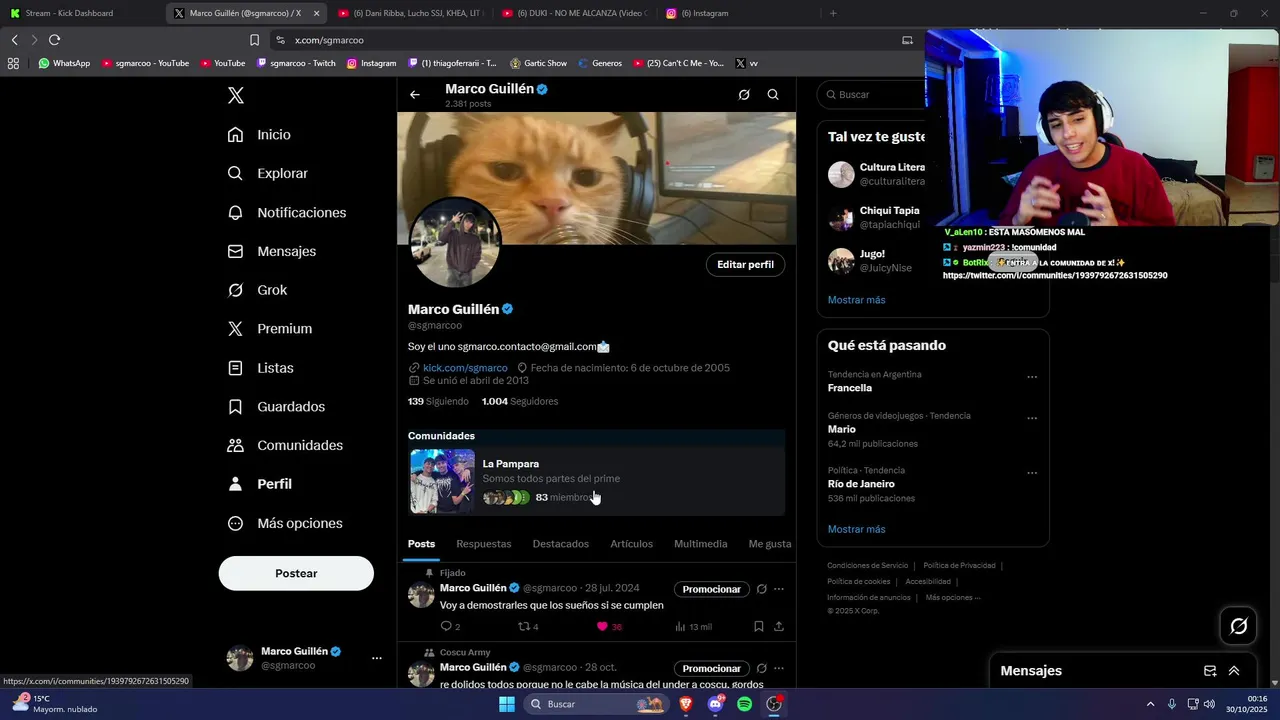Click the Postear button
1280x720 pixels.
296,573
